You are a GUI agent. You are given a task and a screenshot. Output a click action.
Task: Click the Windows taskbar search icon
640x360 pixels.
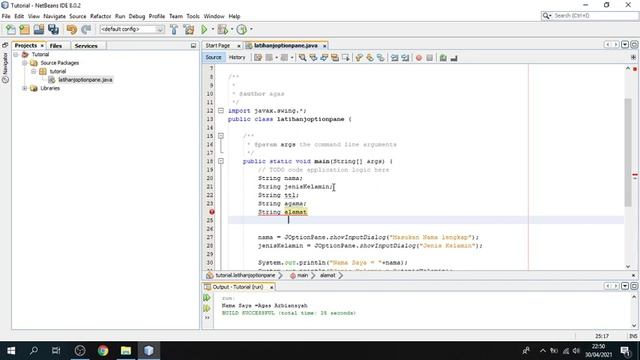point(34,351)
